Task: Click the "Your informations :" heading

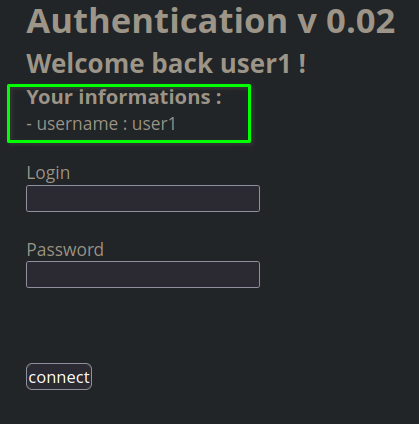Action: (124, 97)
